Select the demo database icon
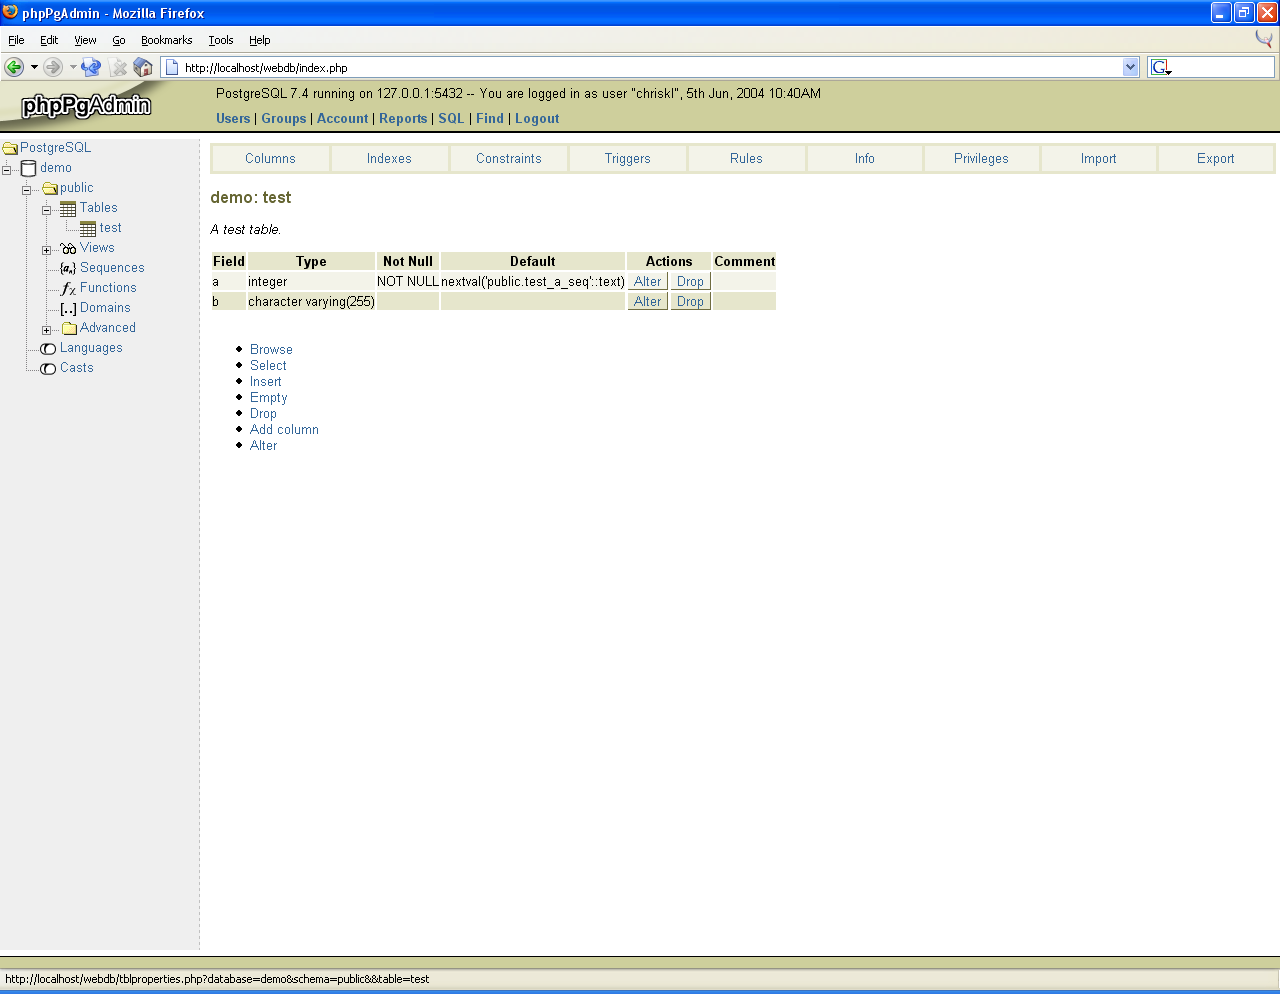1280x994 pixels. [28, 168]
